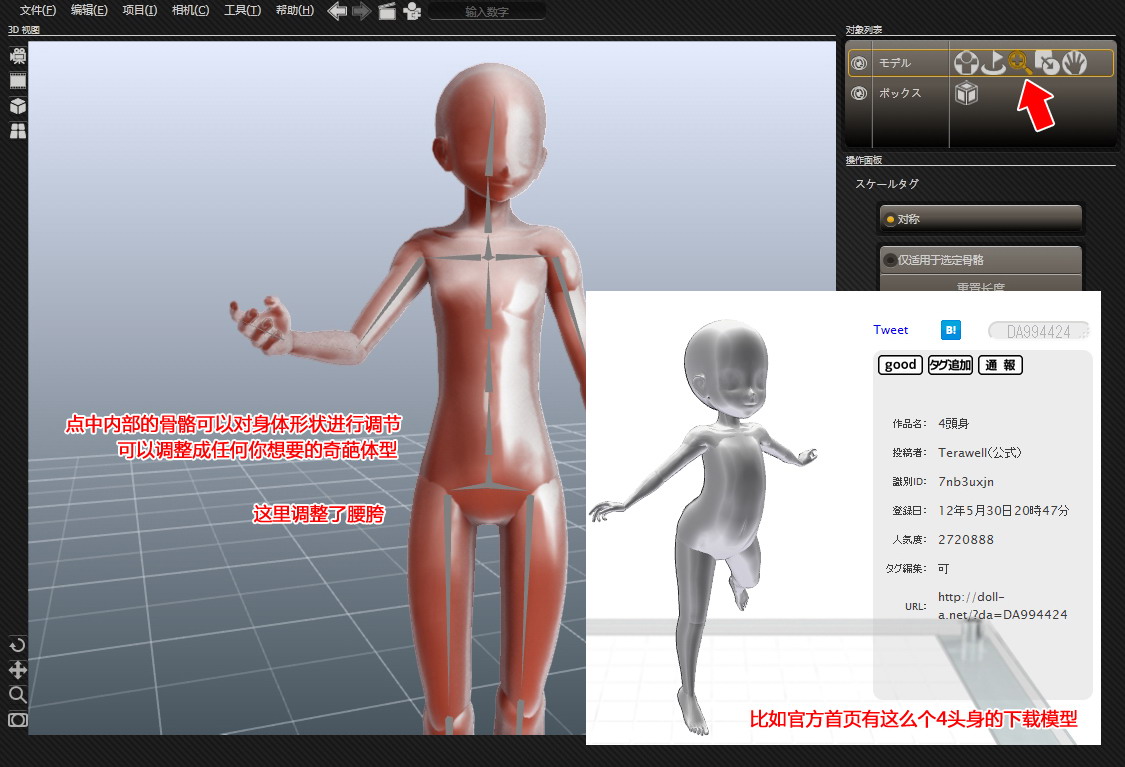Open the 工具(T) menu
The image size is (1125, 767).
242,11
